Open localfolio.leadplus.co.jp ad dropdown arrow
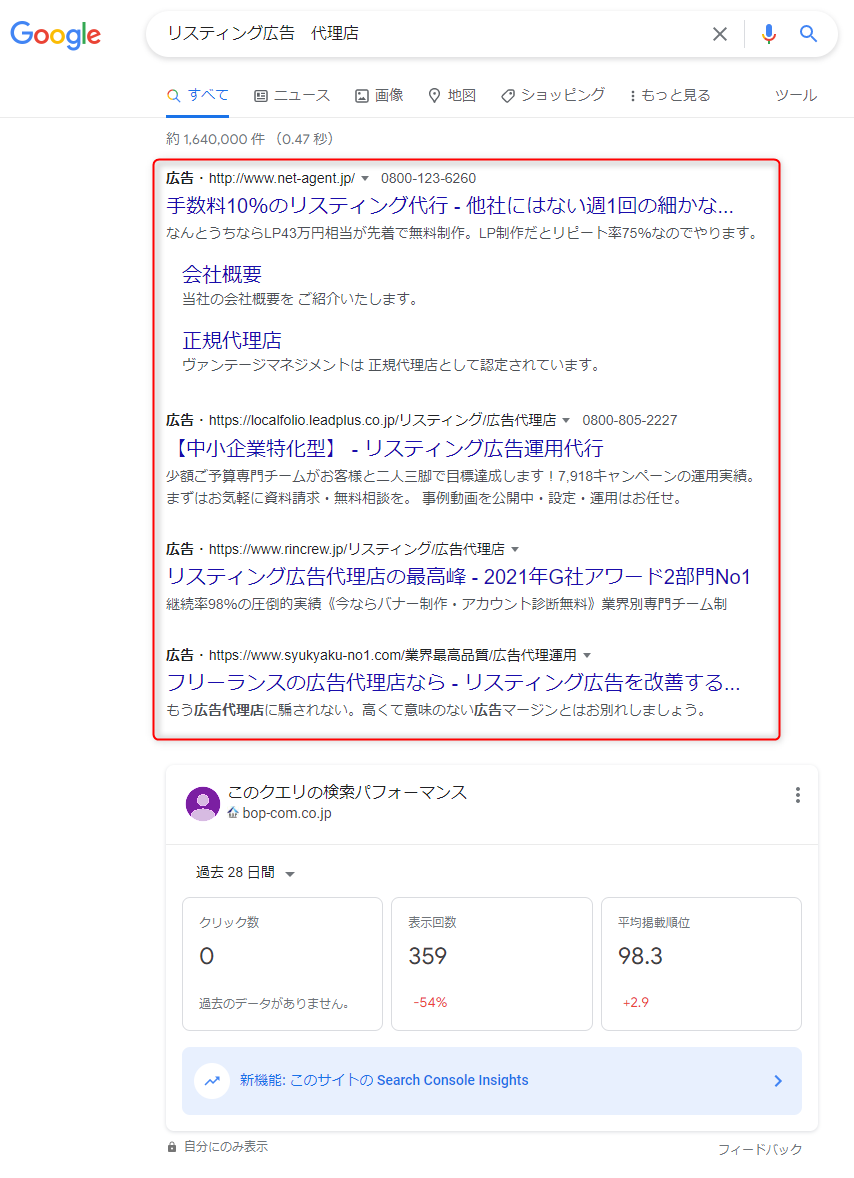854x1178 pixels. coord(566,421)
